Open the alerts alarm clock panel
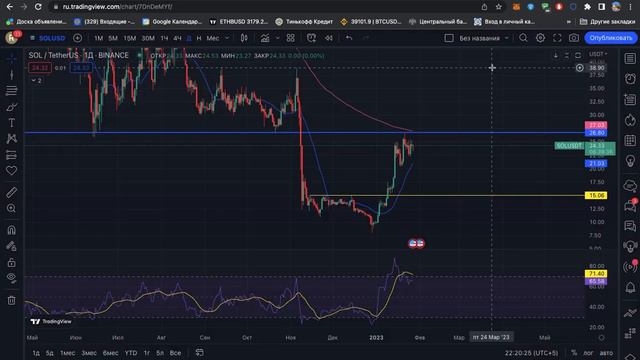640x360 pixels. pos(630,78)
